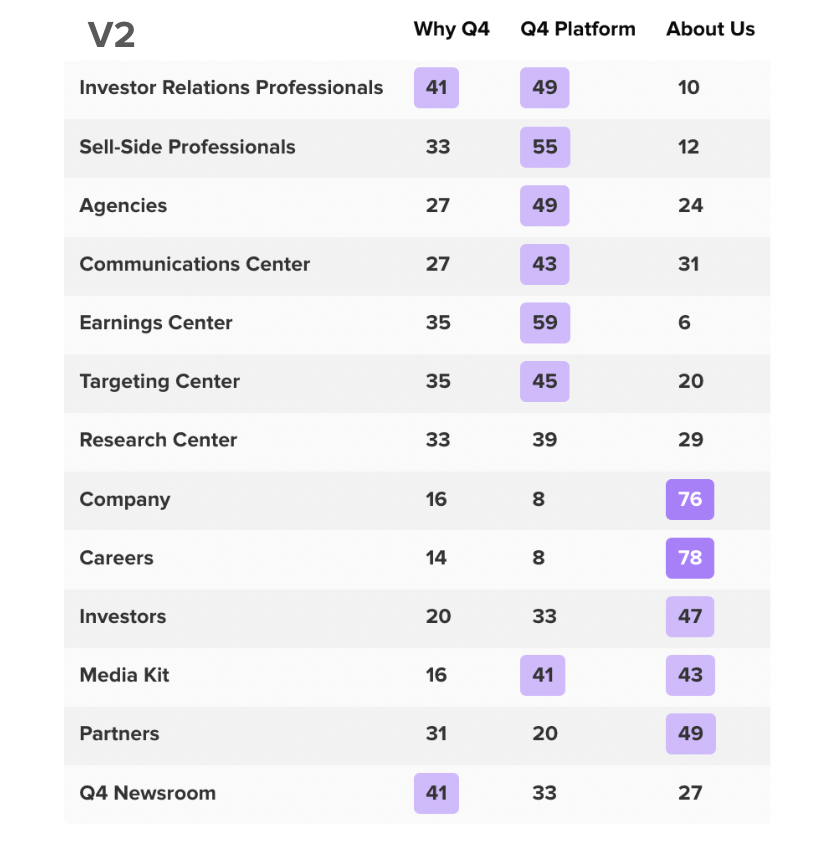The width and height of the screenshot is (826, 844).
Task: Click highlighted 76 in Company row
Action: pos(690,500)
